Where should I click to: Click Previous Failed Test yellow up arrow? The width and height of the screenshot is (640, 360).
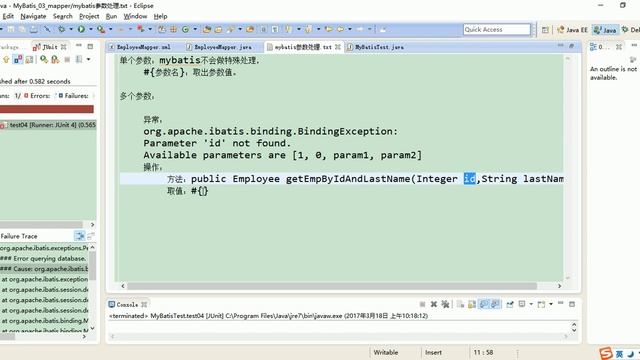coord(6,60)
